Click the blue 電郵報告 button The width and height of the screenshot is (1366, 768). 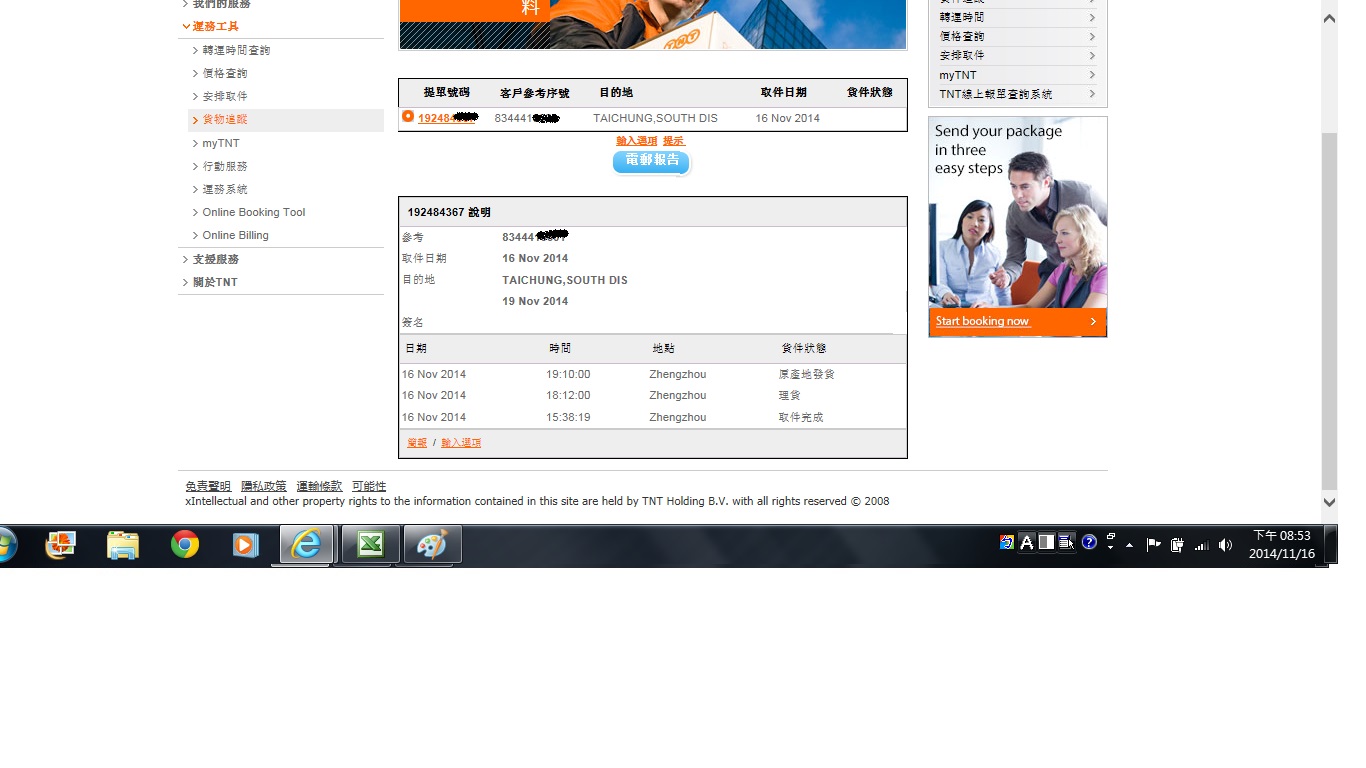click(652, 161)
